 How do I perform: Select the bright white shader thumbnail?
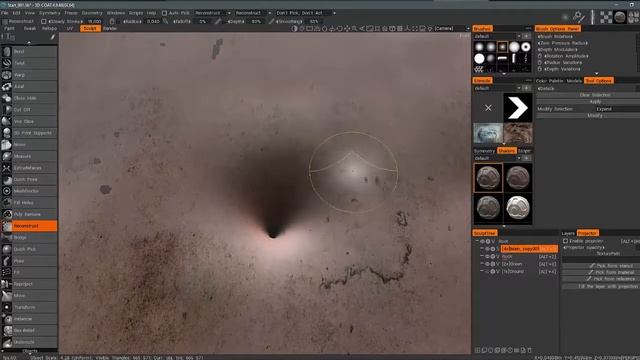[x=518, y=208]
